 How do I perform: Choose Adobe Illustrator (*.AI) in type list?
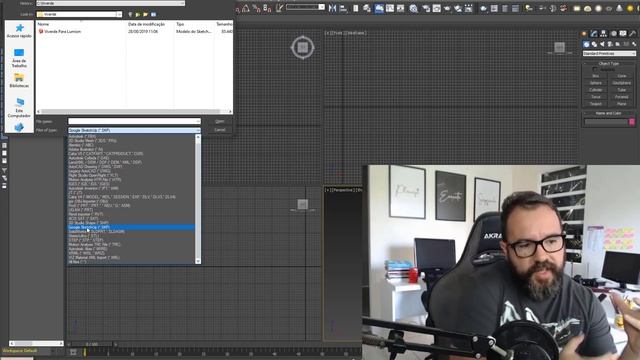point(131,149)
